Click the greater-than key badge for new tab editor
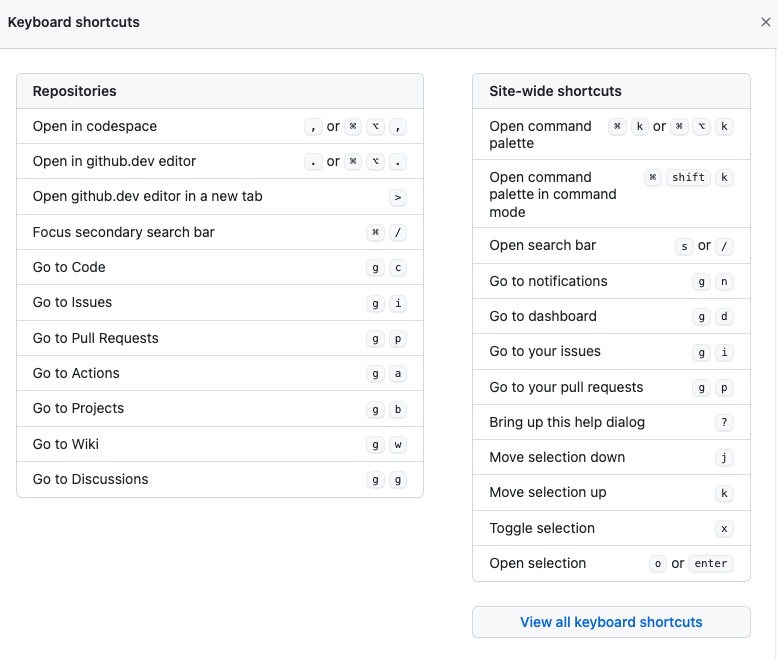The width and height of the screenshot is (777, 659). 398,198
